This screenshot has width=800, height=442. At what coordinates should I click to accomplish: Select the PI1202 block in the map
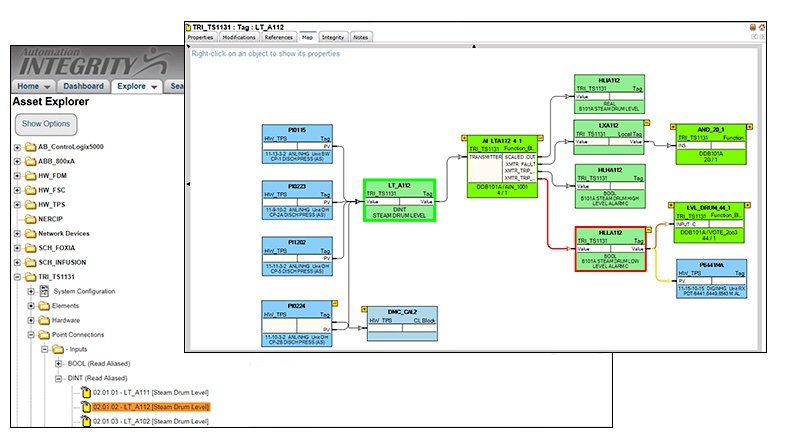point(297,256)
